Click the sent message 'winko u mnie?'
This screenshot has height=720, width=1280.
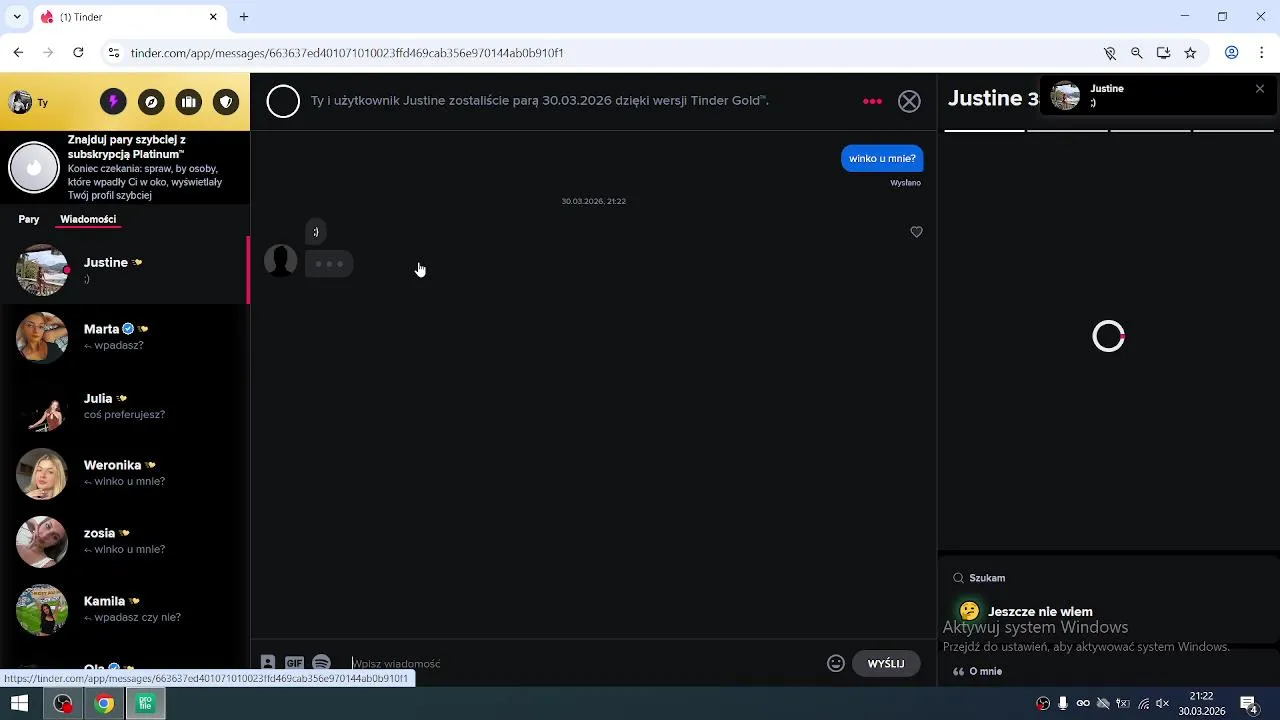click(882, 158)
